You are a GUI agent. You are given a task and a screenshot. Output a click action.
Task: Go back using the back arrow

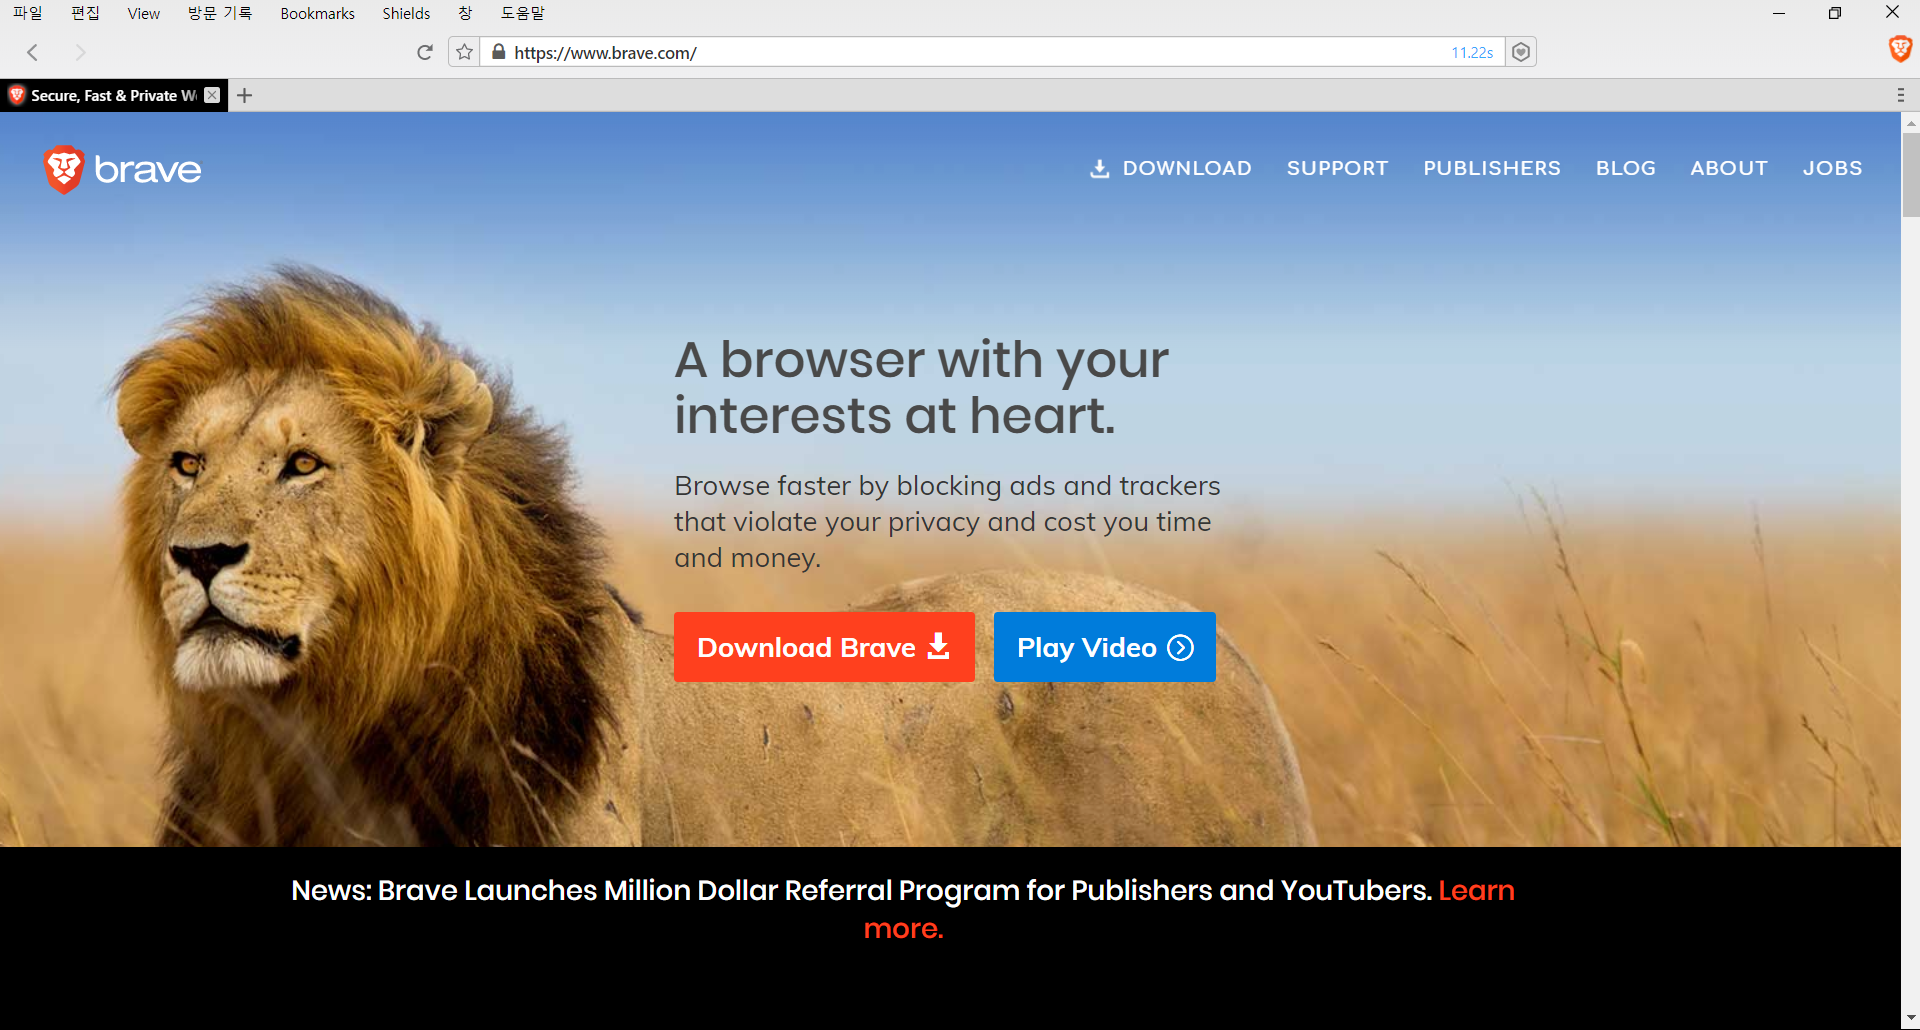coord(33,52)
